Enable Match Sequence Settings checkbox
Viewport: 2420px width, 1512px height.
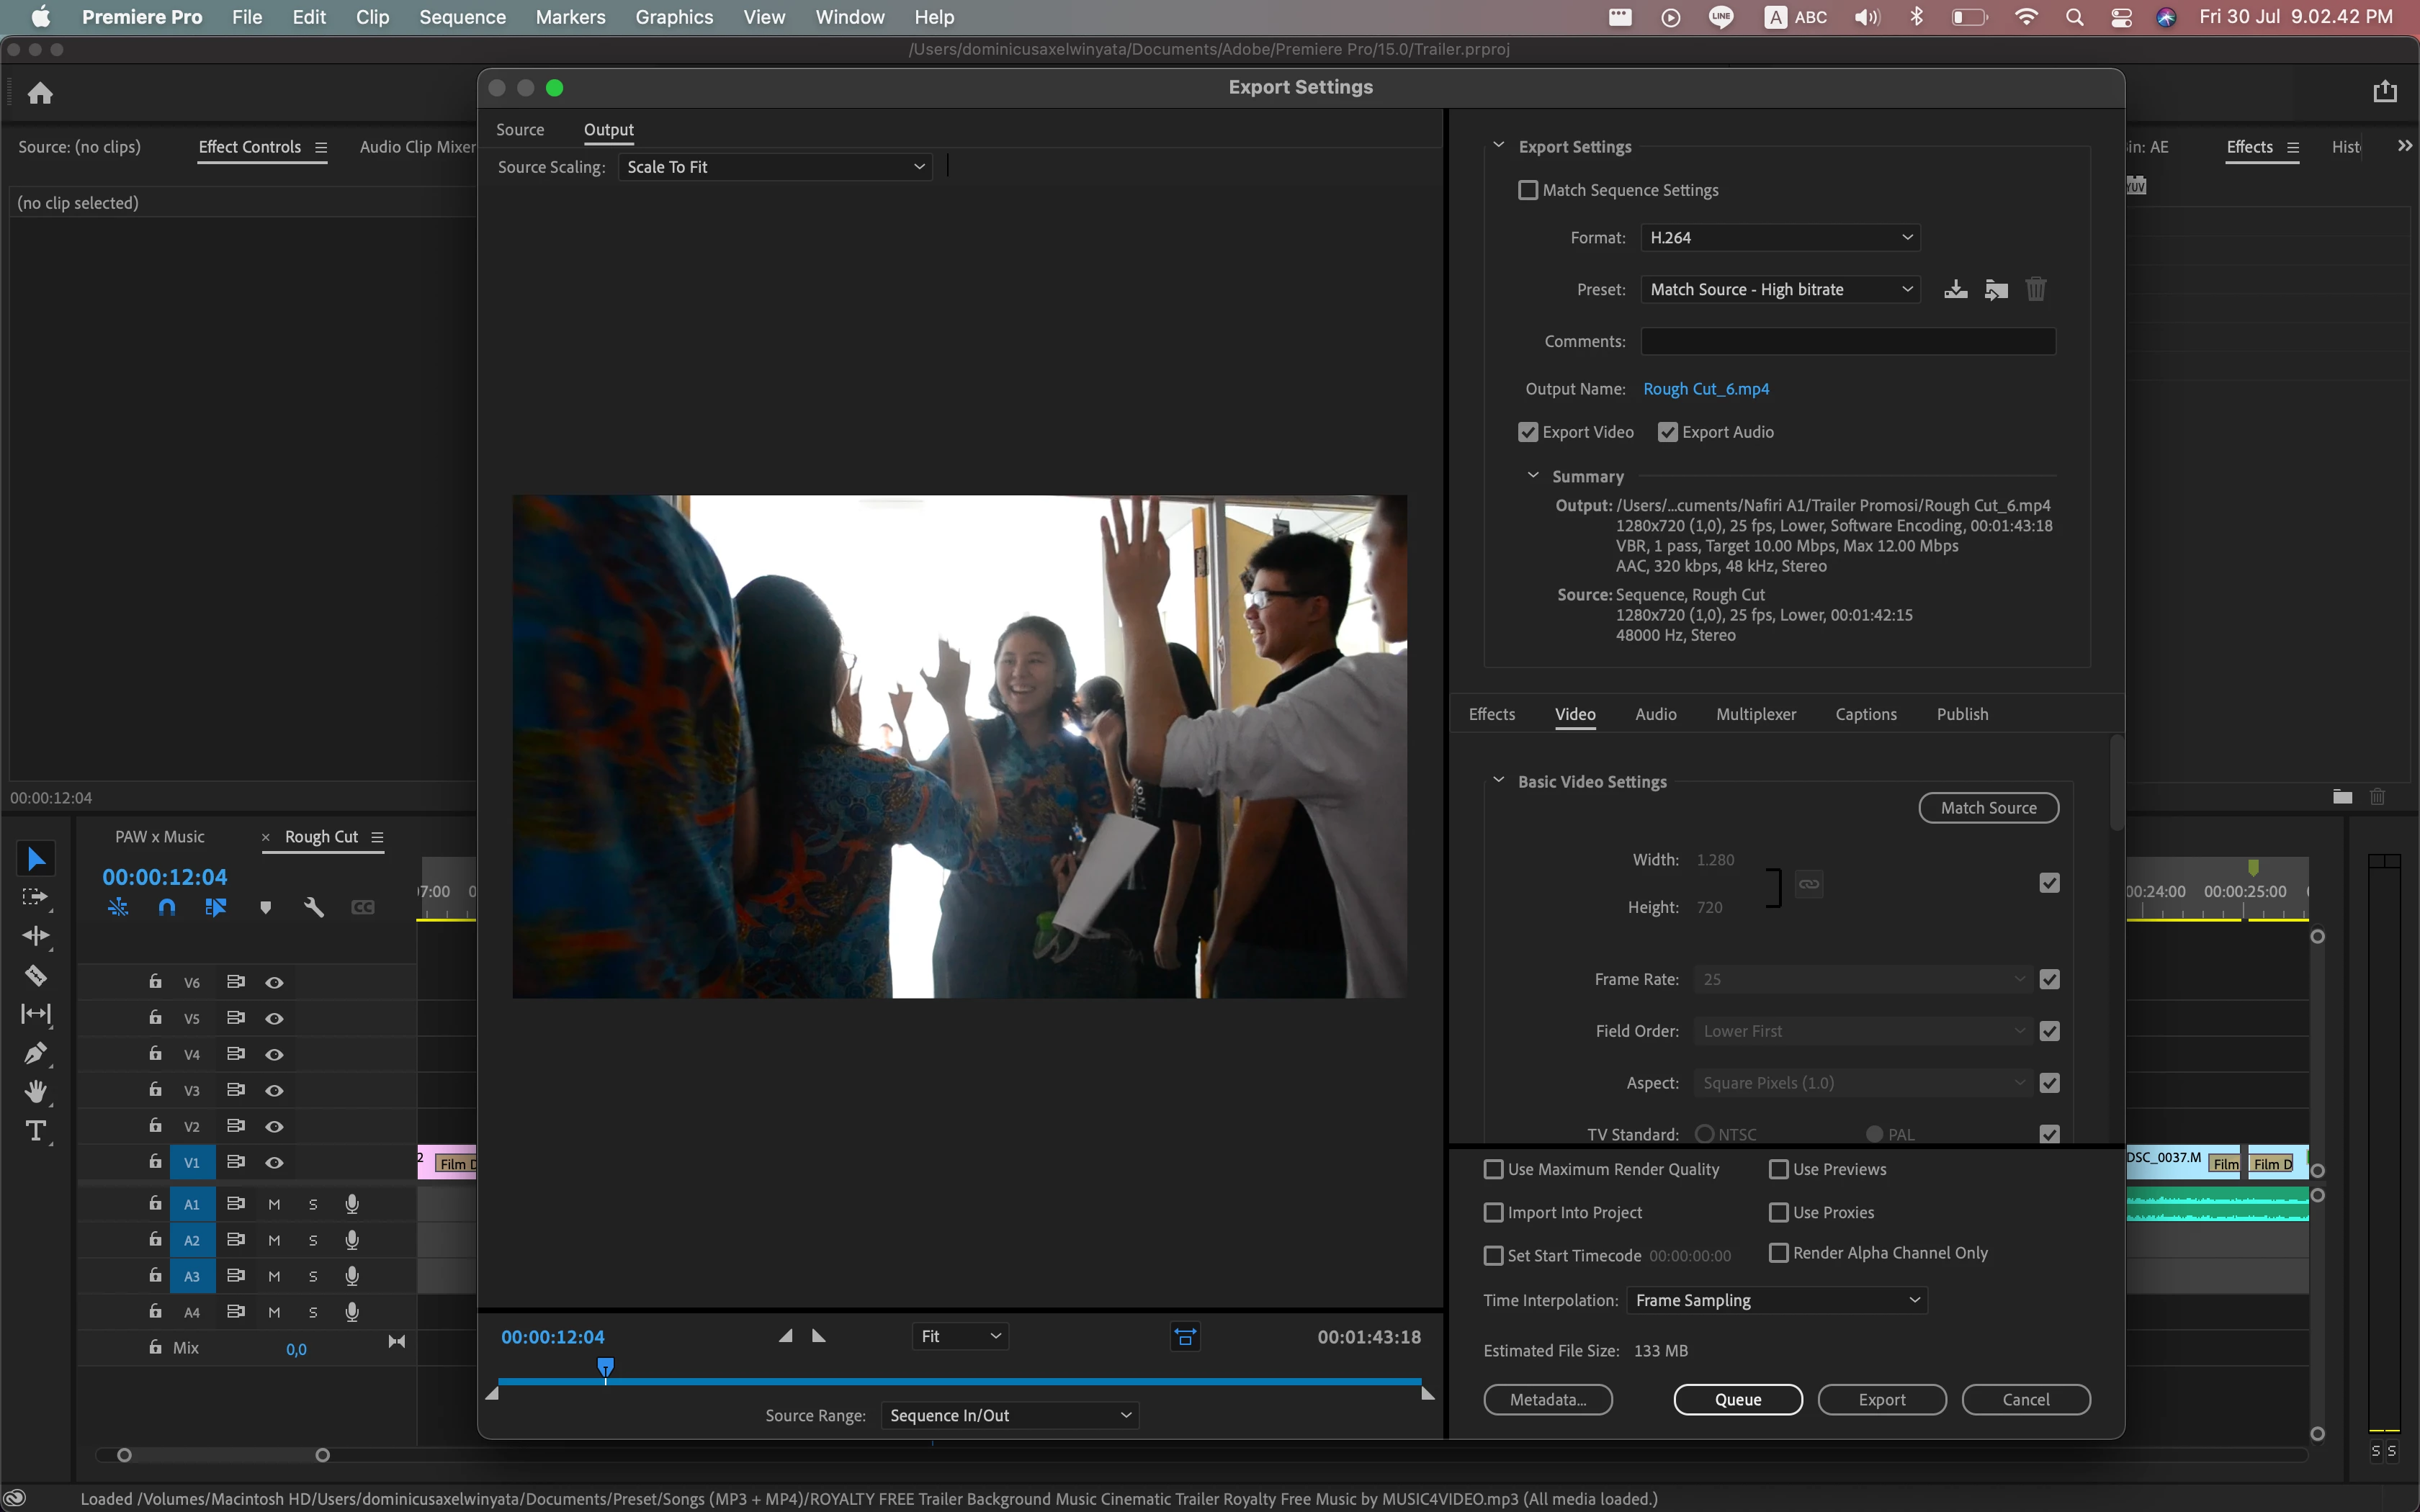[x=1528, y=190]
